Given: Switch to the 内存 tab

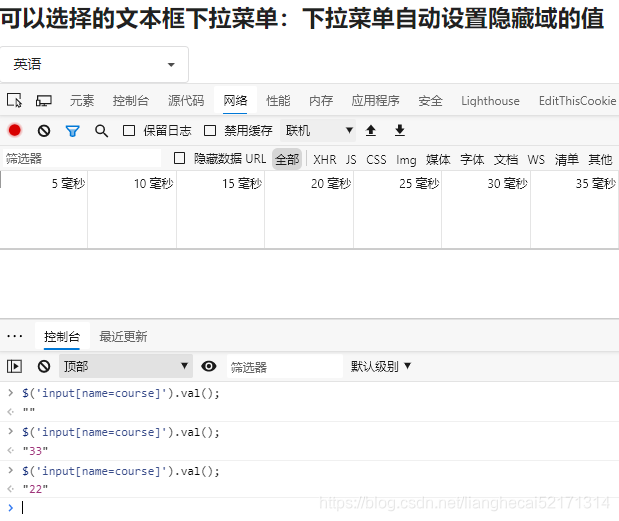Looking at the screenshot, I should pos(321,101).
